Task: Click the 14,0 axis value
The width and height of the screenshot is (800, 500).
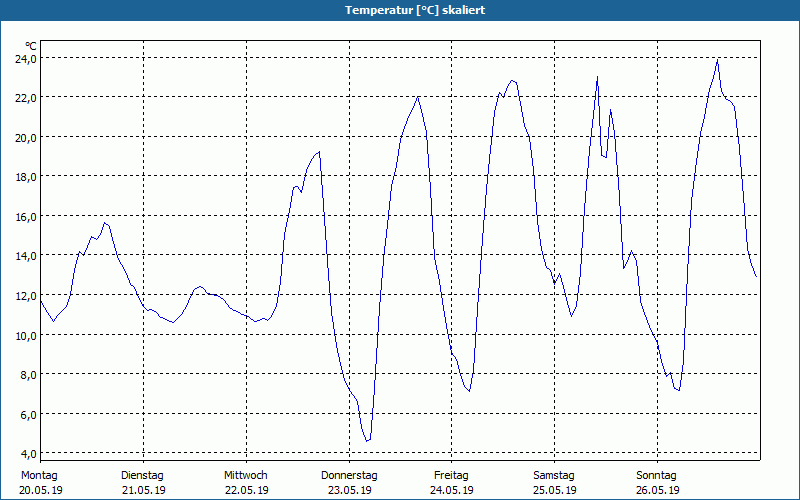Action: click(x=26, y=256)
